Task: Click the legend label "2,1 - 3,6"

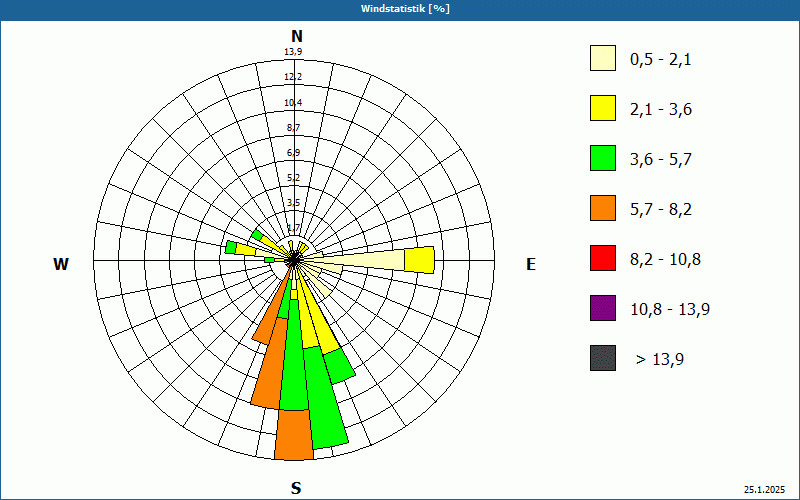Action: [661, 110]
